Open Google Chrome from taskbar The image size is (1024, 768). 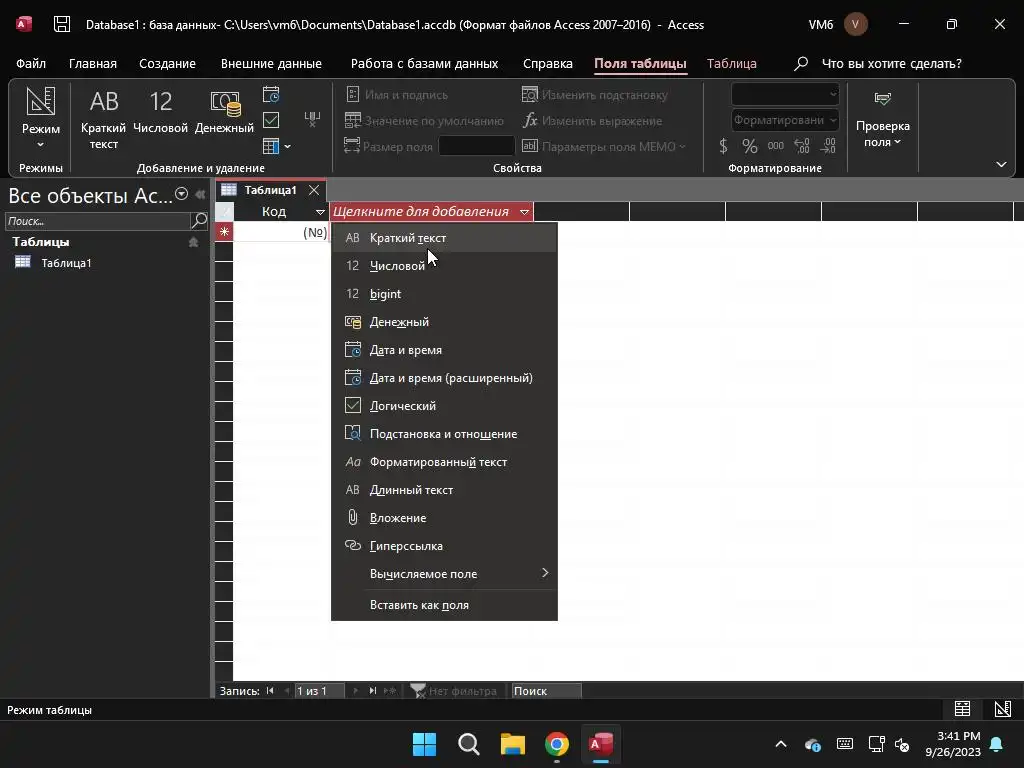tap(557, 744)
